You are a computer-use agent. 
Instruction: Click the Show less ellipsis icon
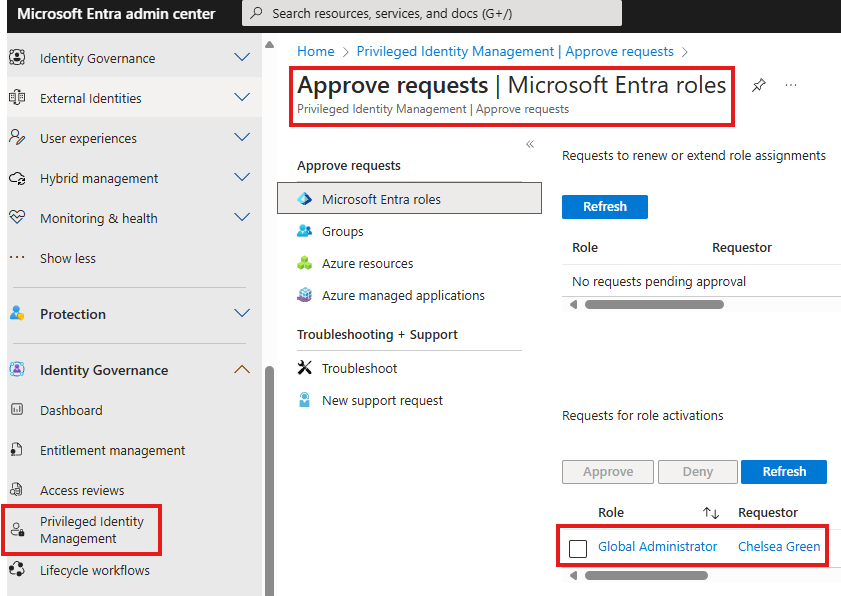coord(17,257)
